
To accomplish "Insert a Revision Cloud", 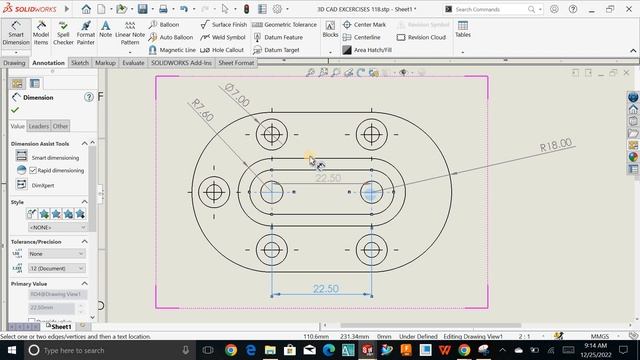I will [x=421, y=37].
